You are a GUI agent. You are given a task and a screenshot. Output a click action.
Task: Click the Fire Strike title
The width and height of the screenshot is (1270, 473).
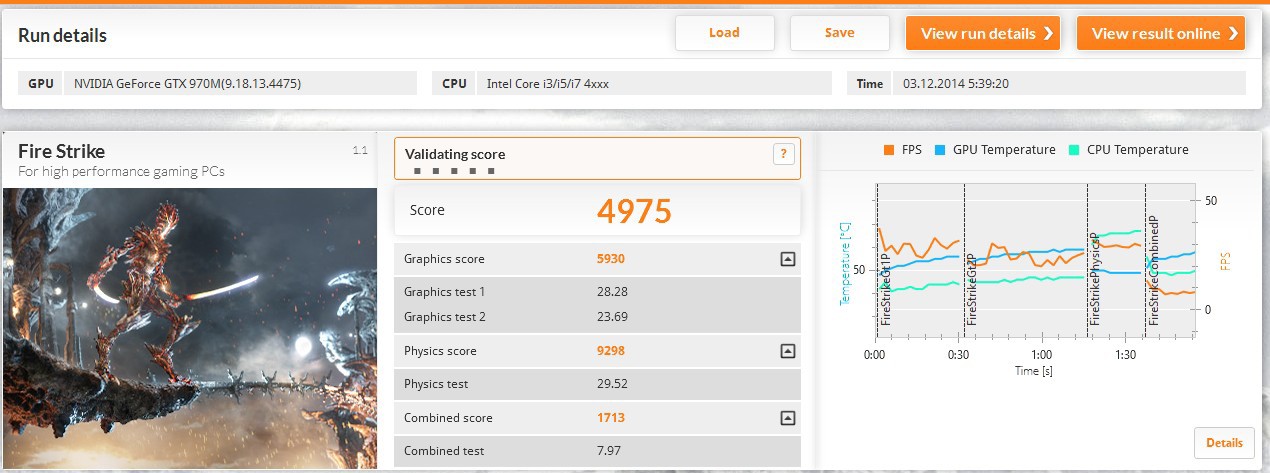61,151
